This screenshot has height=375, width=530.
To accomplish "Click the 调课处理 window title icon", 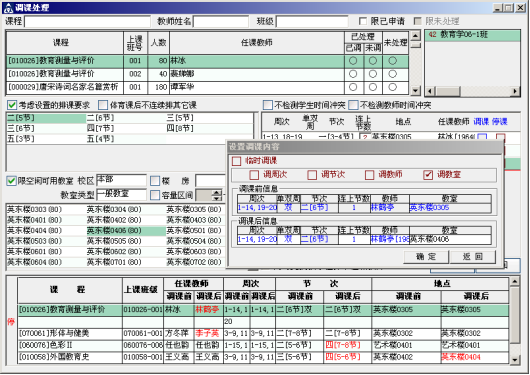I will pos(8,7).
